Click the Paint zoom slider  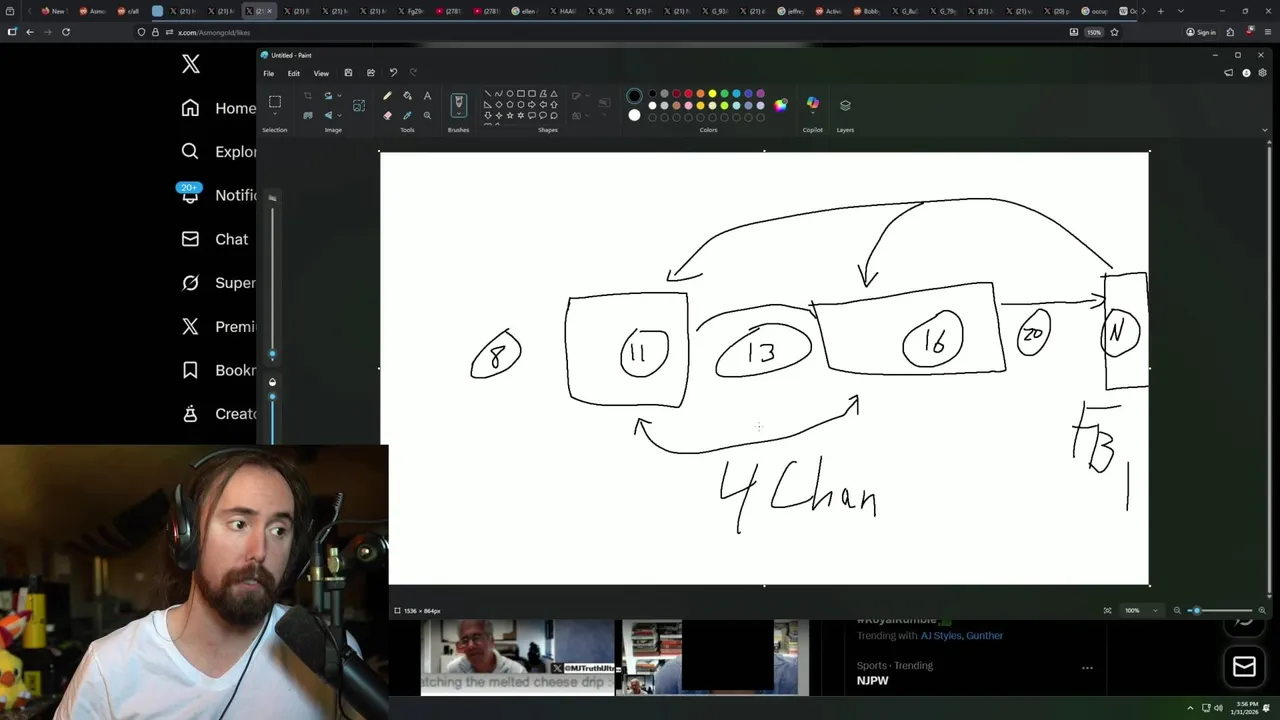tap(1219, 610)
